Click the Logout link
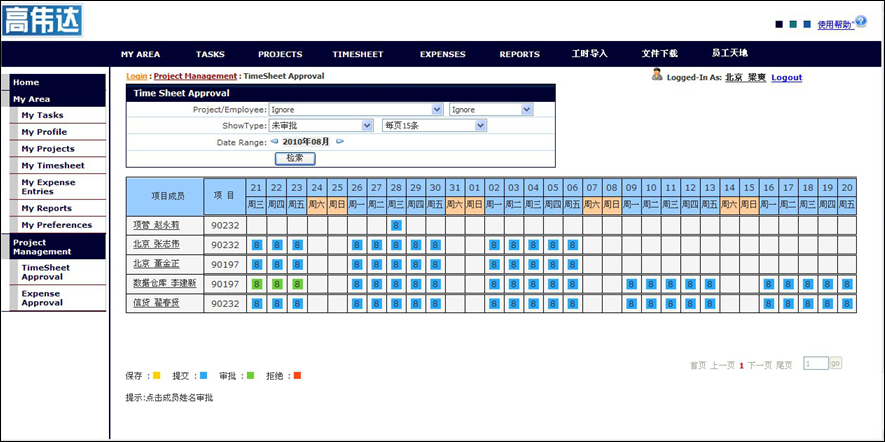This screenshot has height=442, width=885. coord(786,77)
